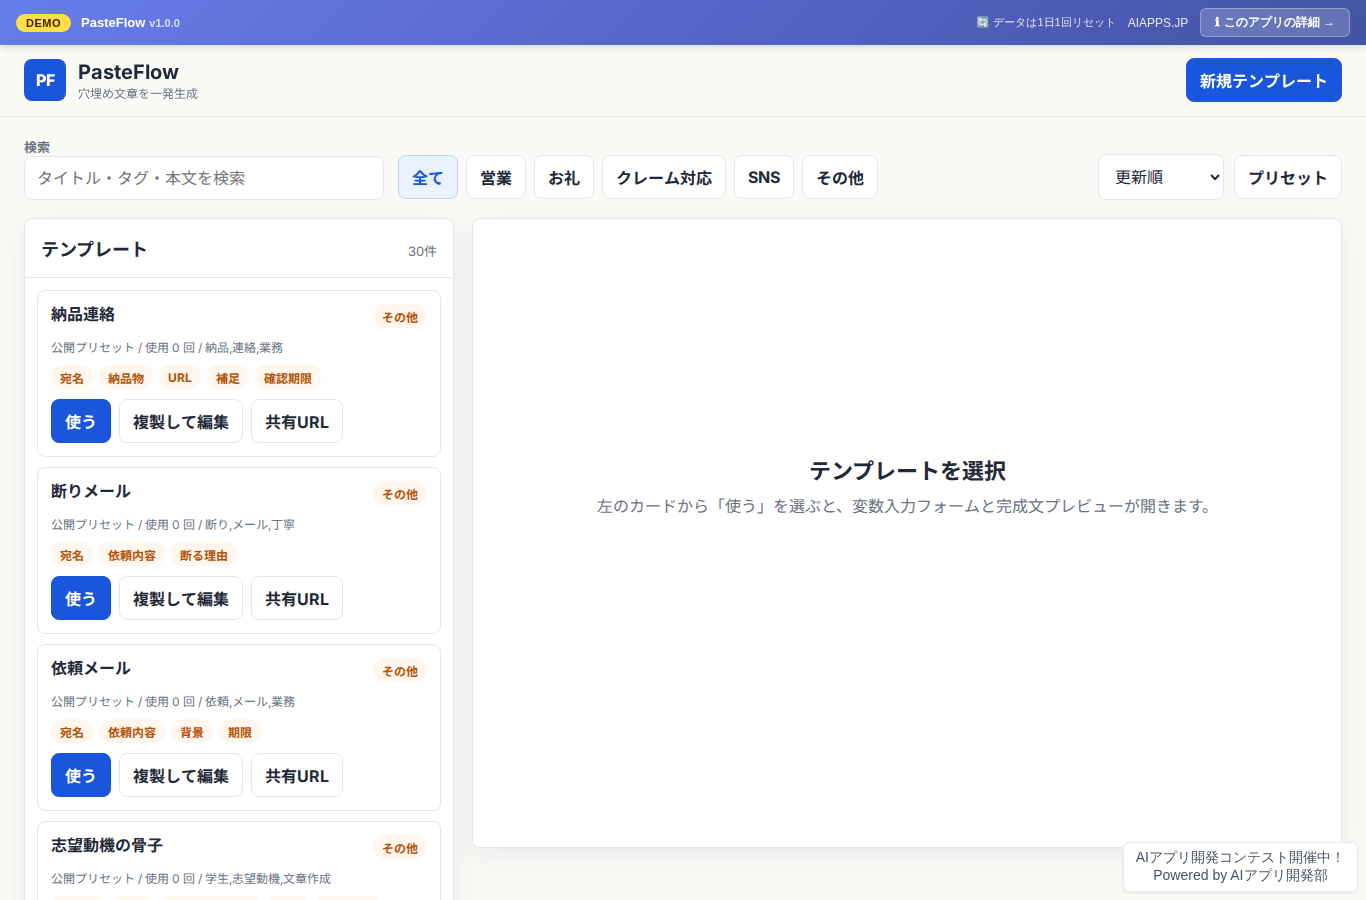The image size is (1366, 900).
Task: Click the AIアプリ開発コンテスト開催中 banner
Action: (1240, 866)
